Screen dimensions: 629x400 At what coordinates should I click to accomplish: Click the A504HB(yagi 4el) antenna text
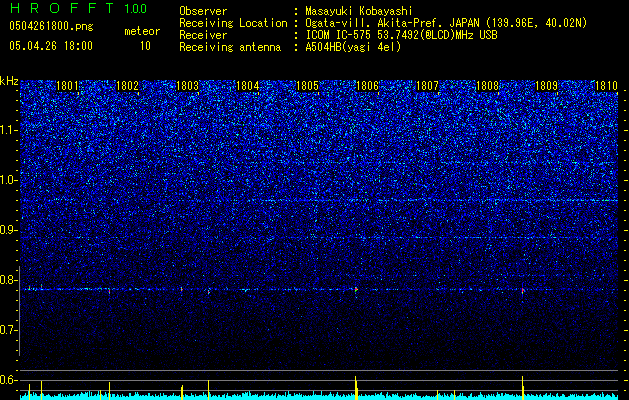[x=353, y=47]
